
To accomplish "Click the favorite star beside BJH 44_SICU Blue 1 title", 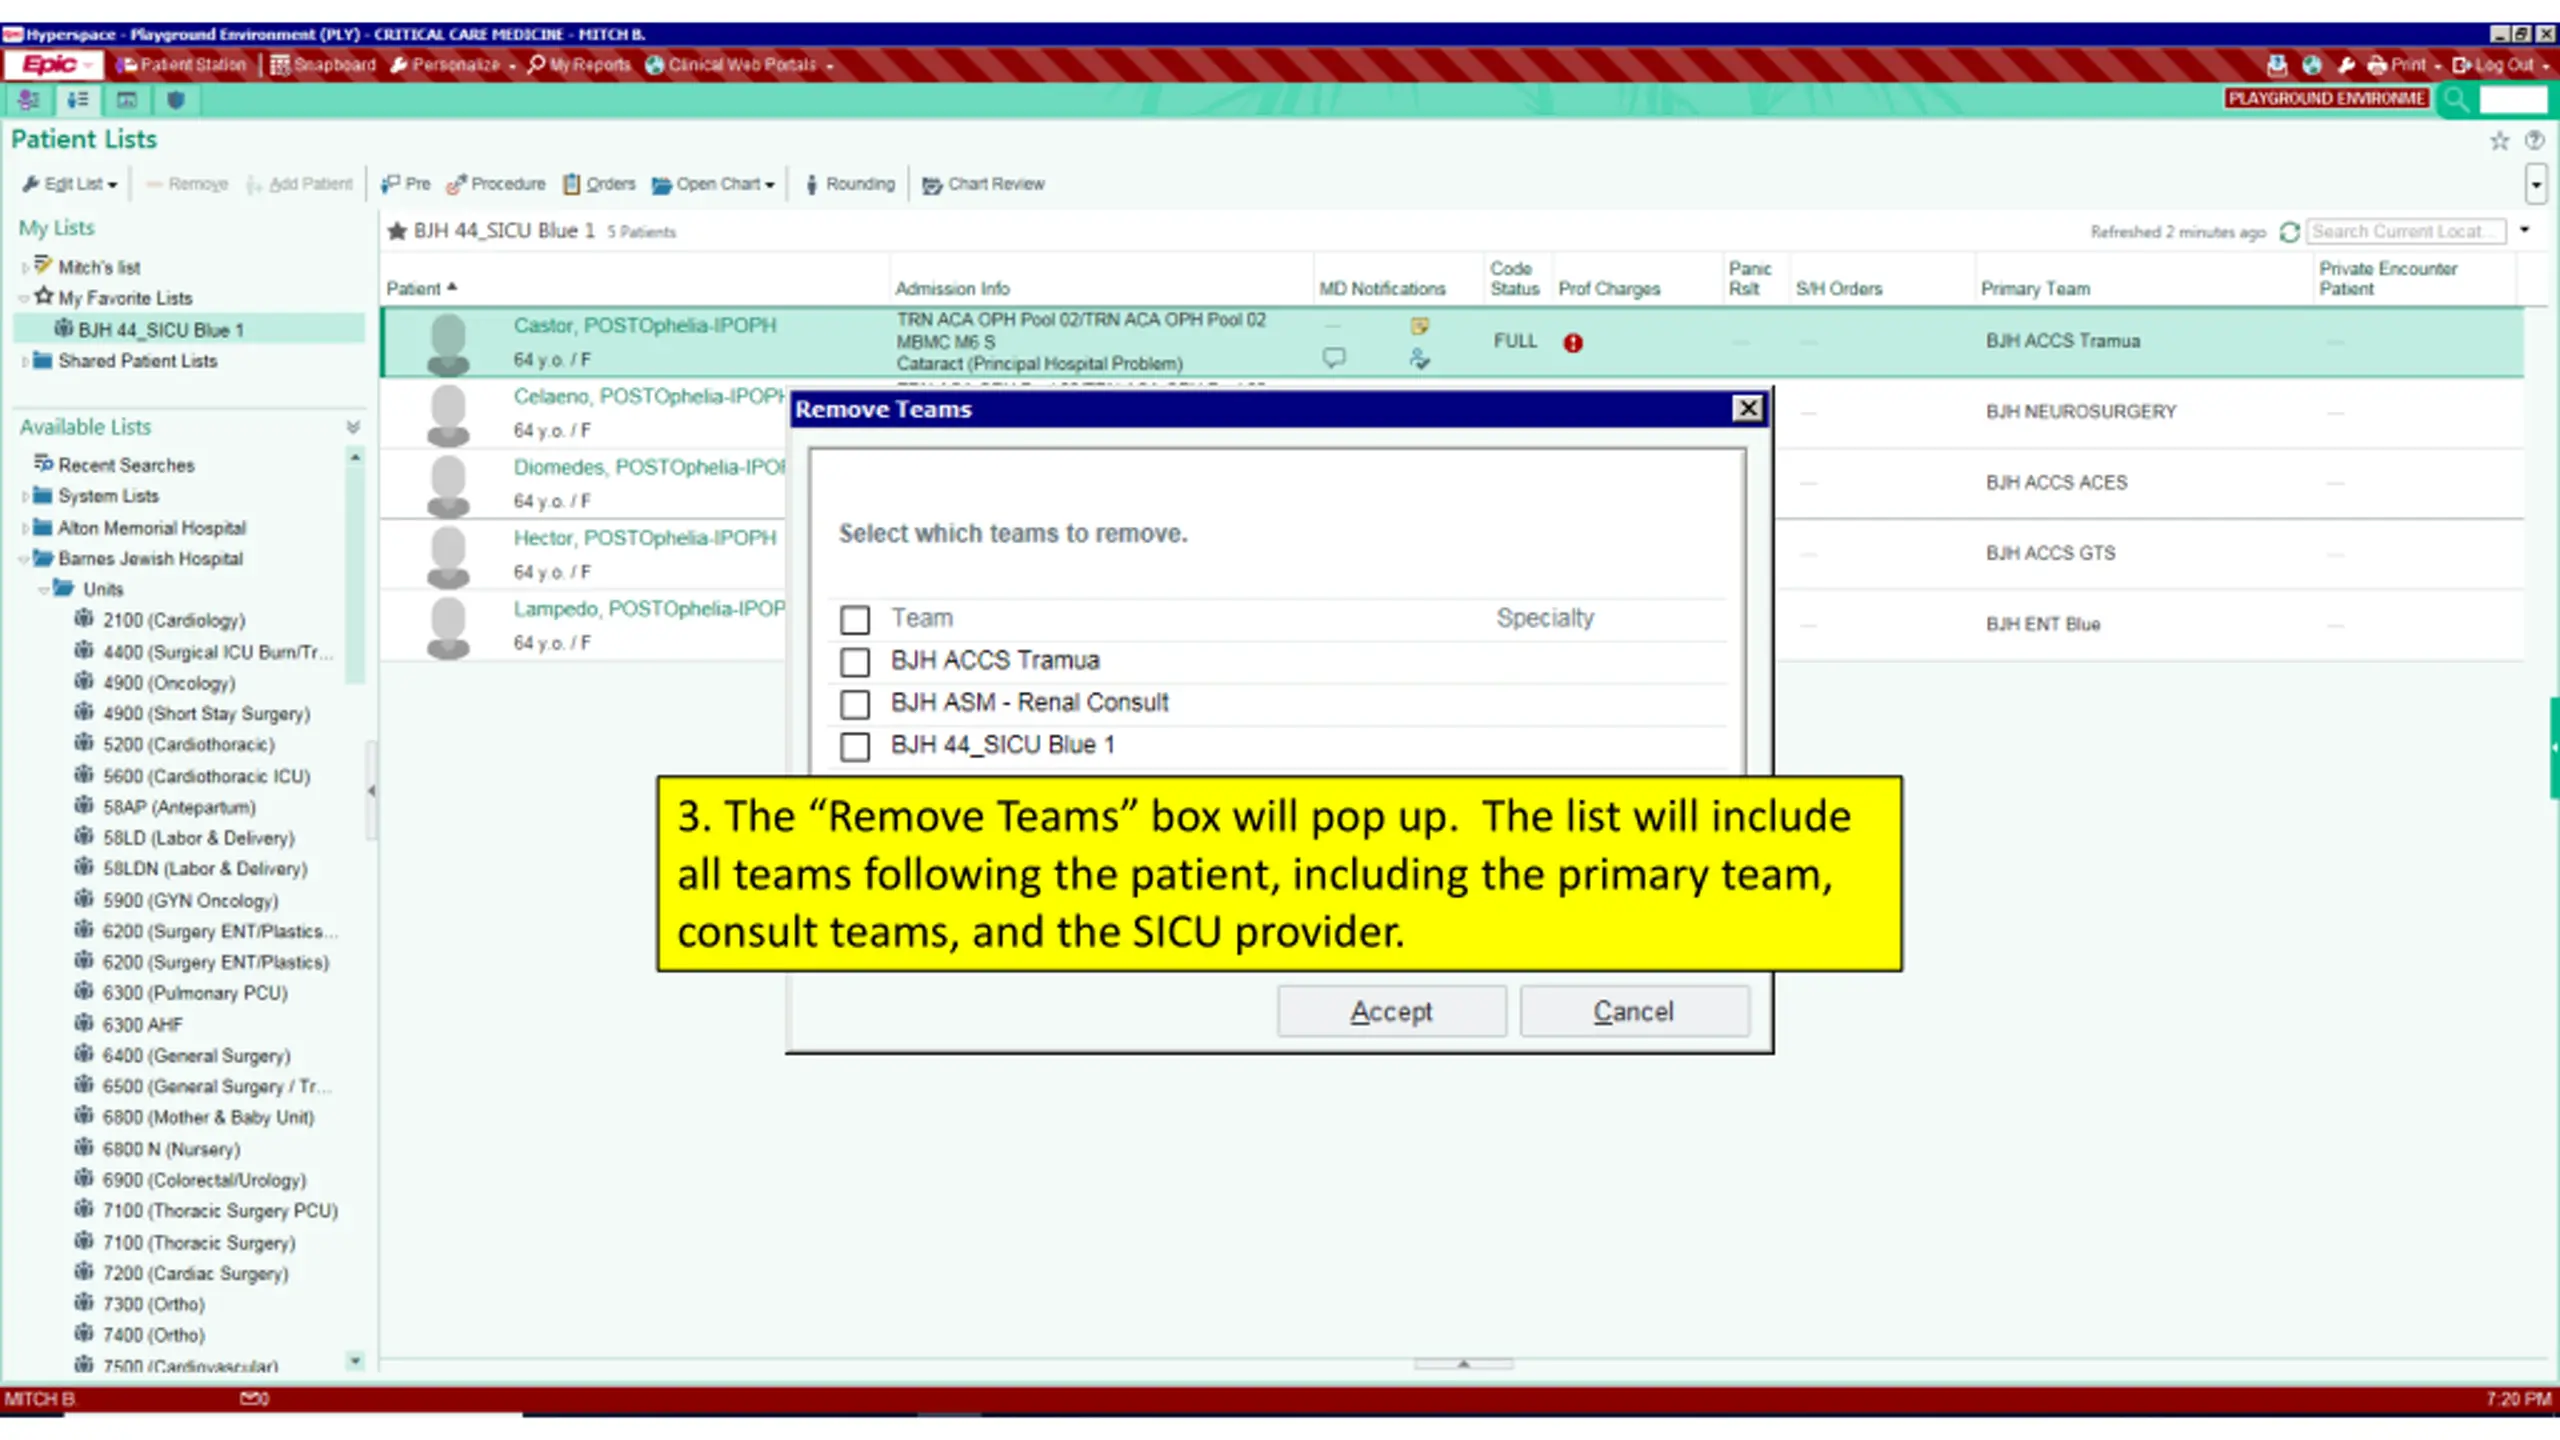I will (x=397, y=232).
